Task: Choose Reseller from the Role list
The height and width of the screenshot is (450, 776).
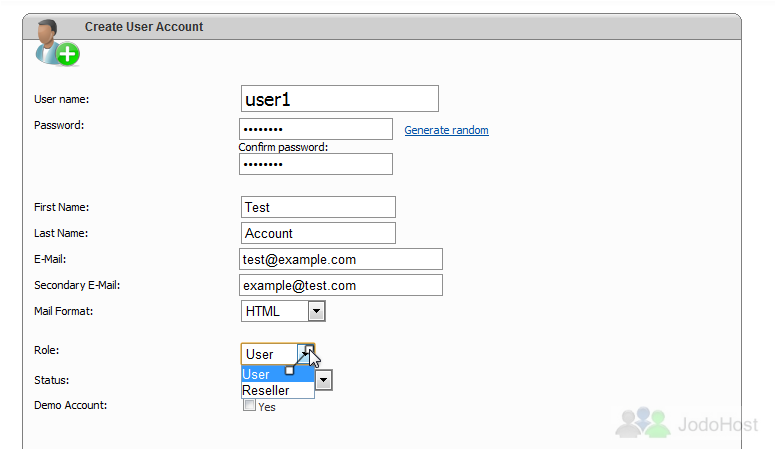Action: click(x=278, y=390)
